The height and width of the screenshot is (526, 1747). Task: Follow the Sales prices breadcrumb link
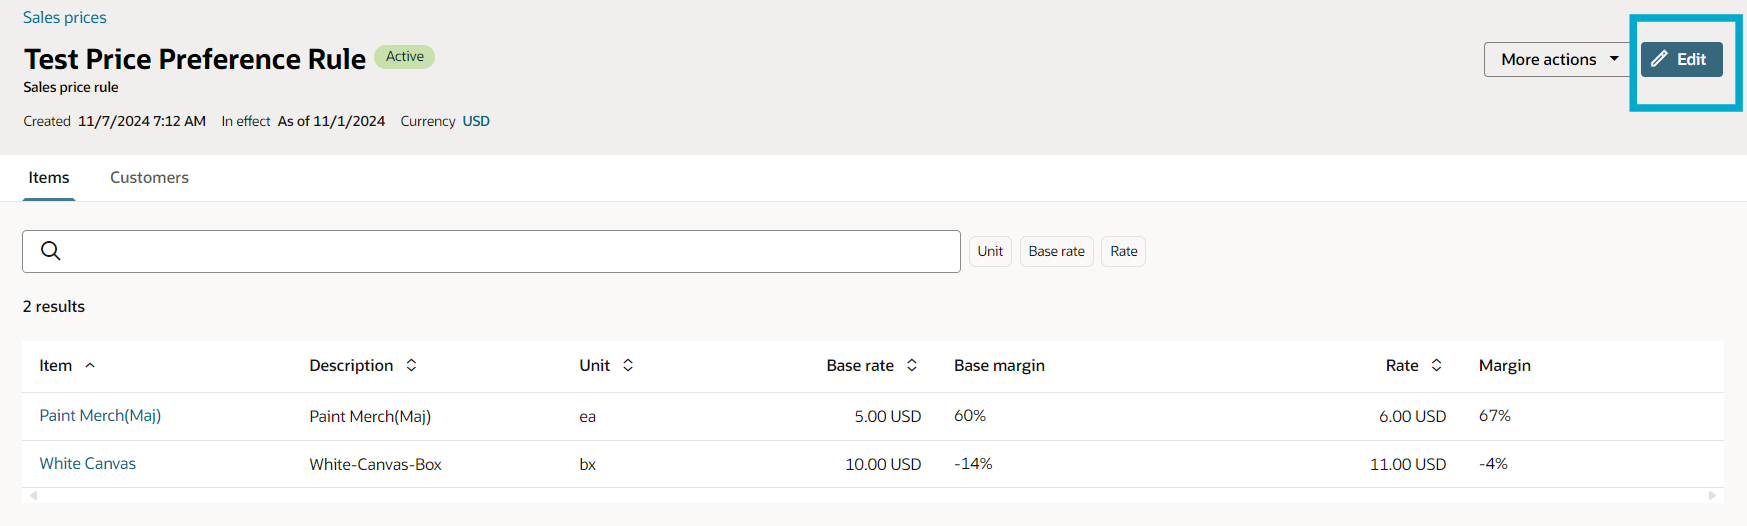point(64,17)
